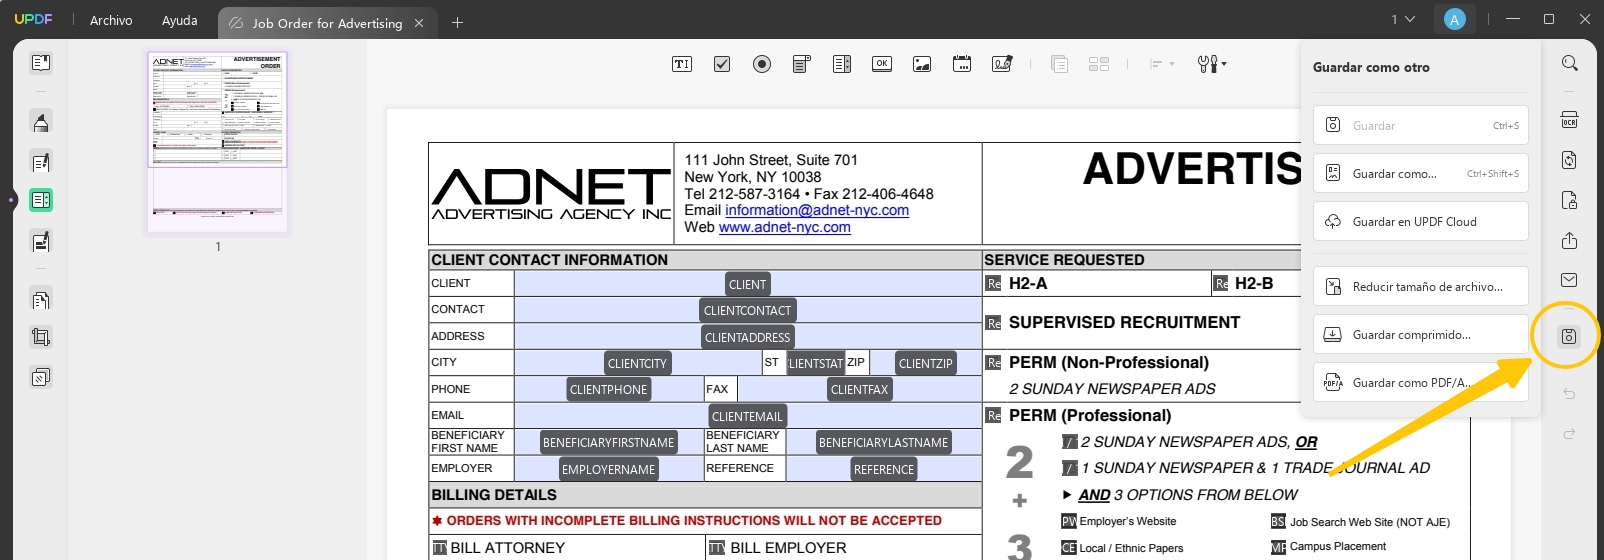
Task: Toggle the H2-A checkbox field
Action: pos(993,284)
